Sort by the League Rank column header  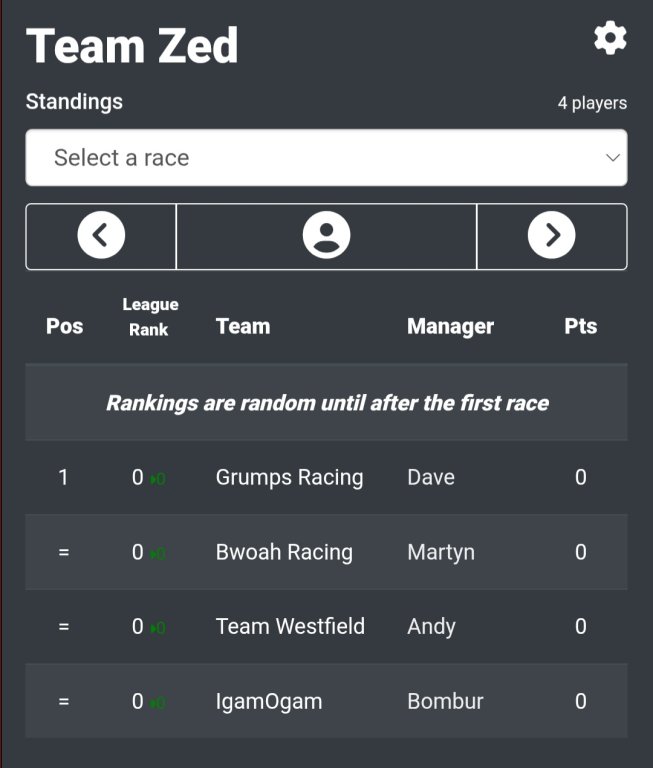(150, 317)
